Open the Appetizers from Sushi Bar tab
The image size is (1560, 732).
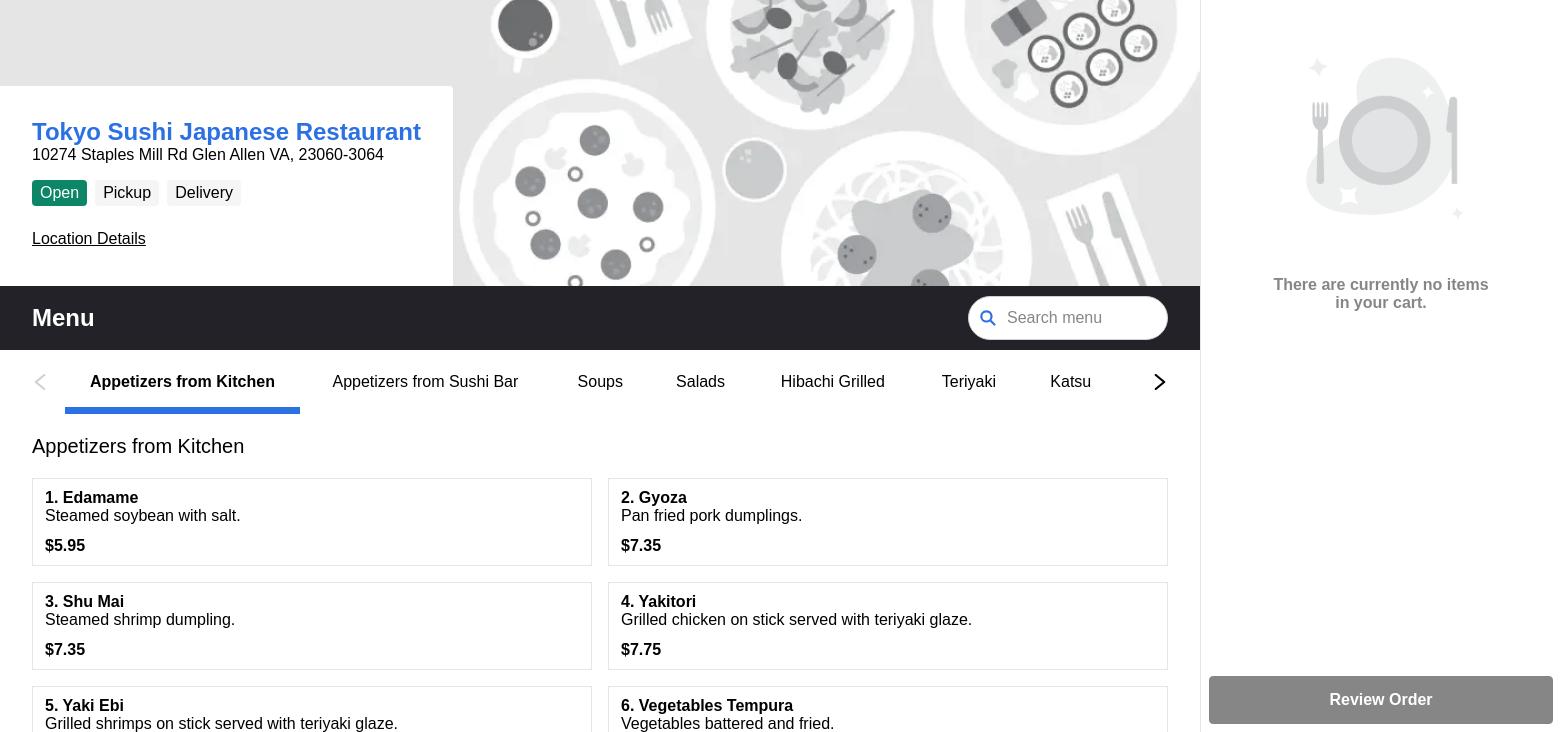pyautogui.click(x=425, y=382)
